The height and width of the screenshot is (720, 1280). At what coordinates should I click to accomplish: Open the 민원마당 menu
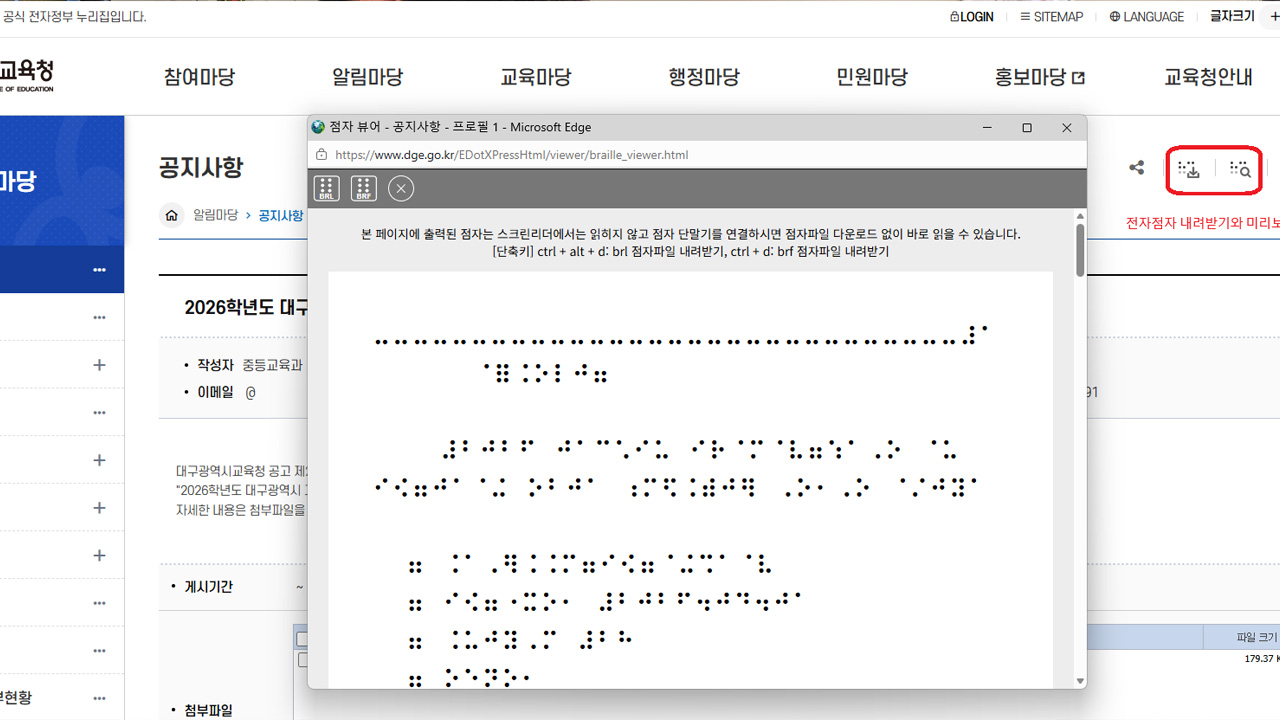(872, 77)
